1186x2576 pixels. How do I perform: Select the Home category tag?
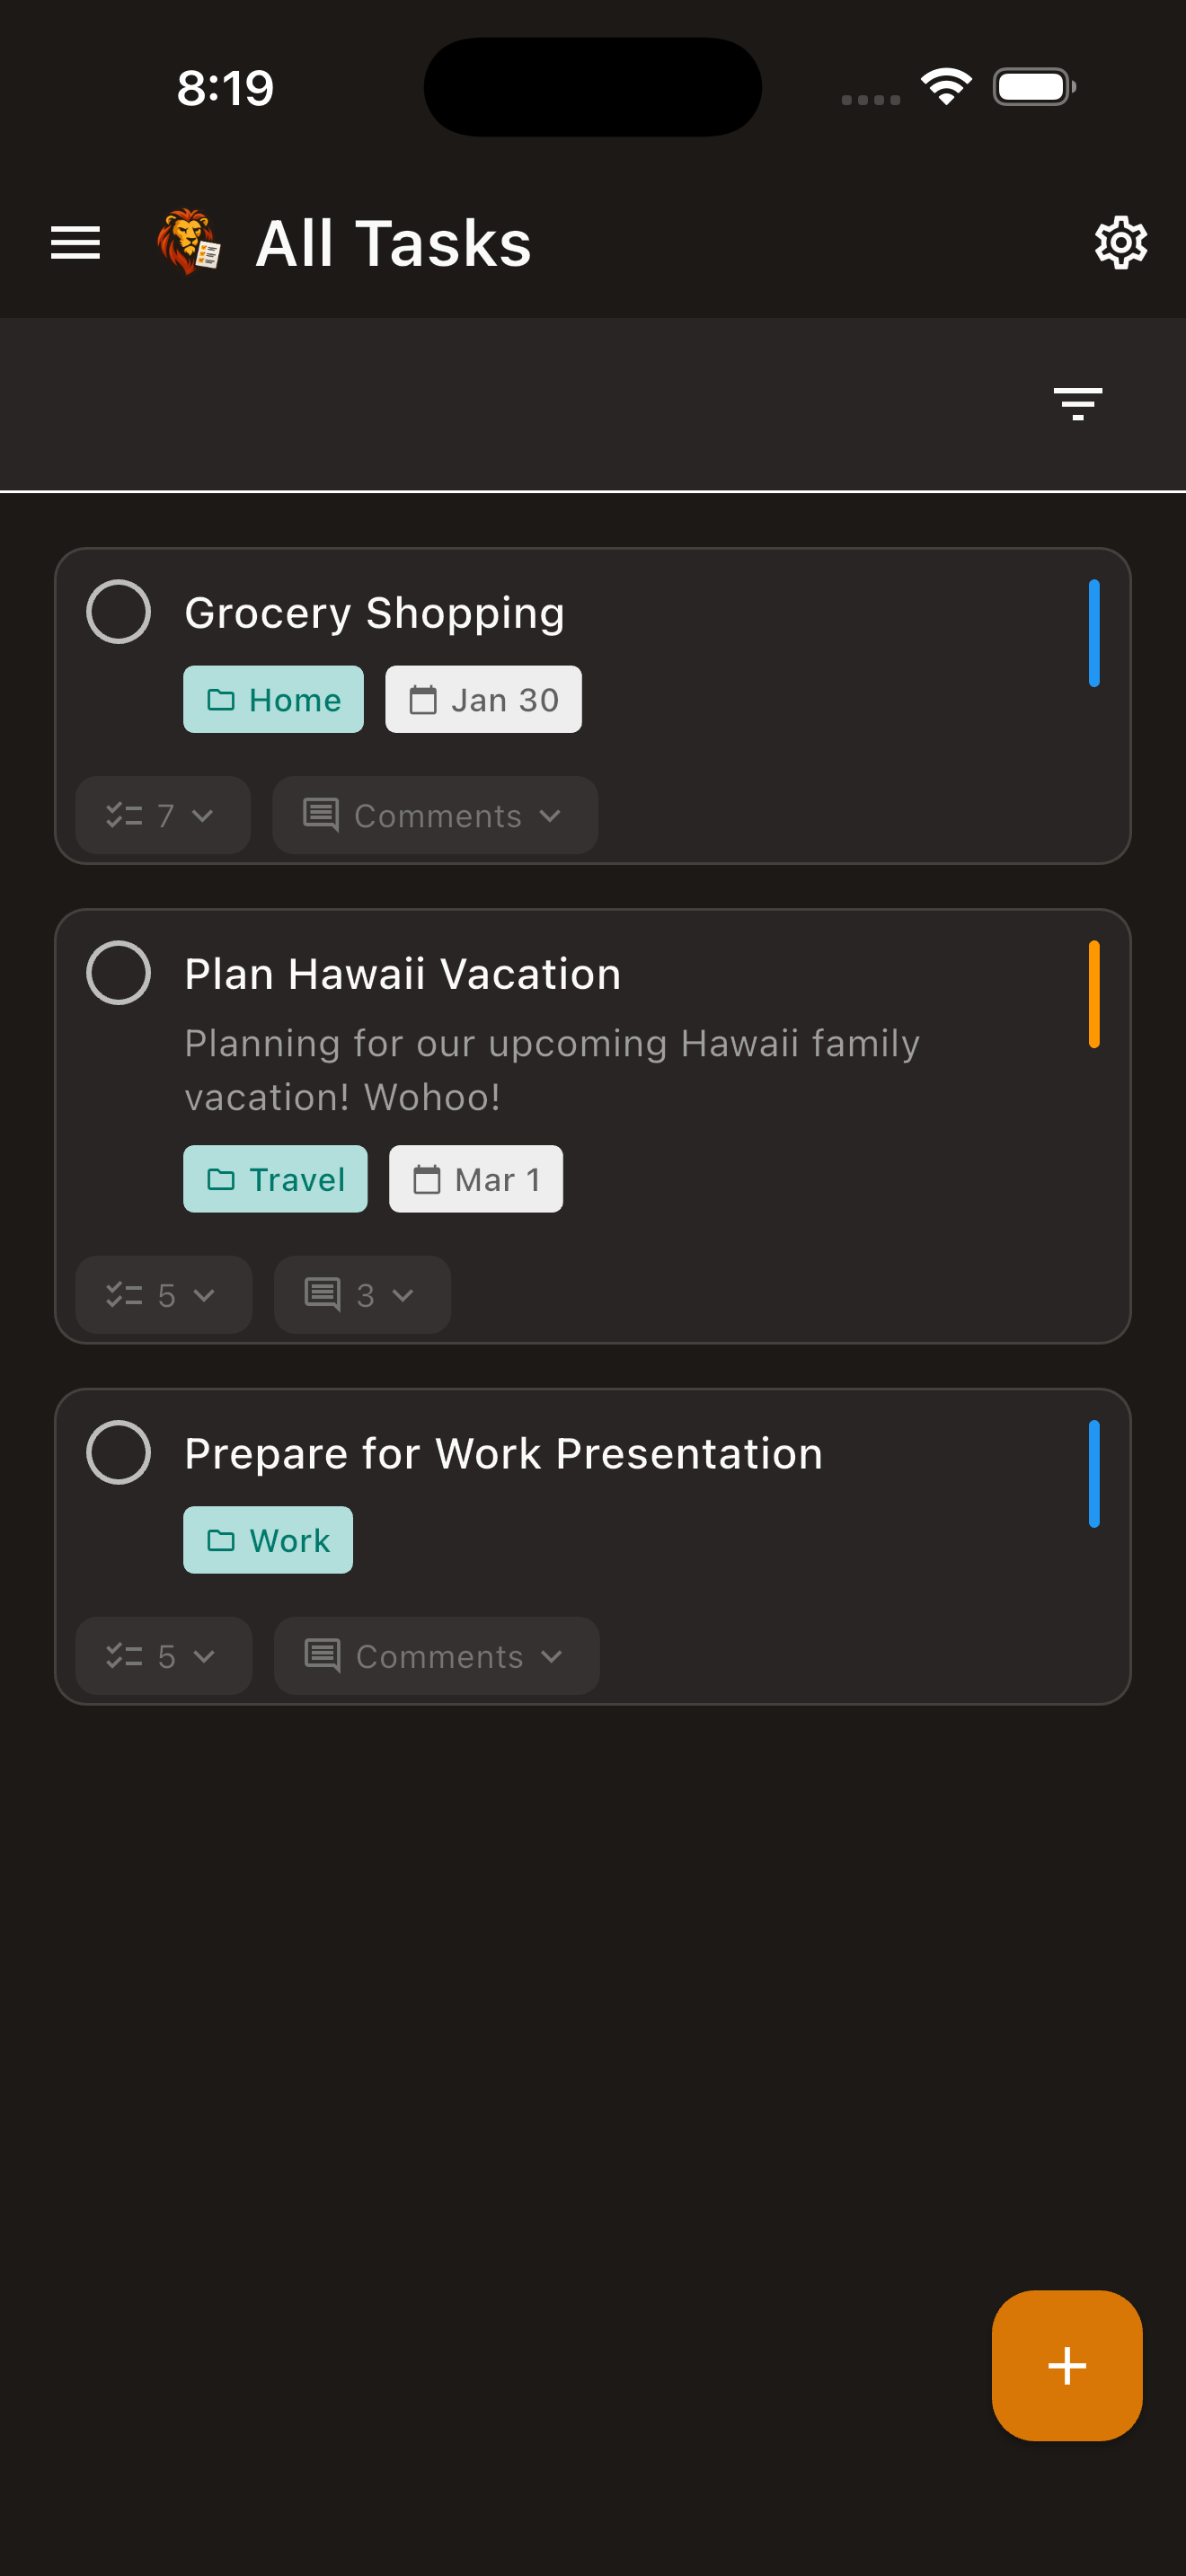pyautogui.click(x=273, y=700)
